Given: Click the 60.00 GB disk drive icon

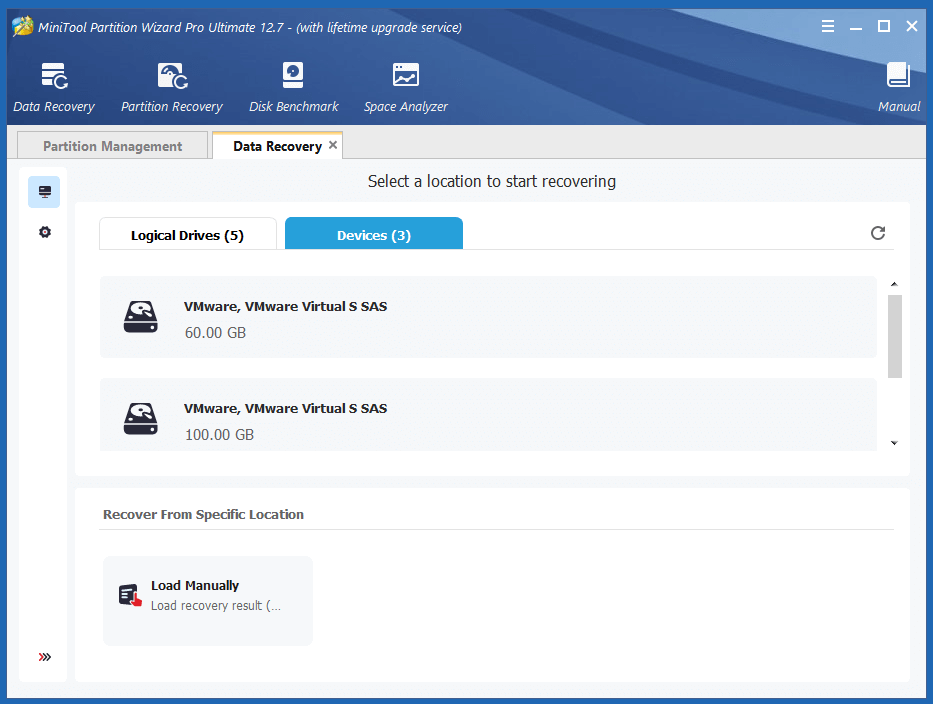Looking at the screenshot, I should pyautogui.click(x=140, y=317).
